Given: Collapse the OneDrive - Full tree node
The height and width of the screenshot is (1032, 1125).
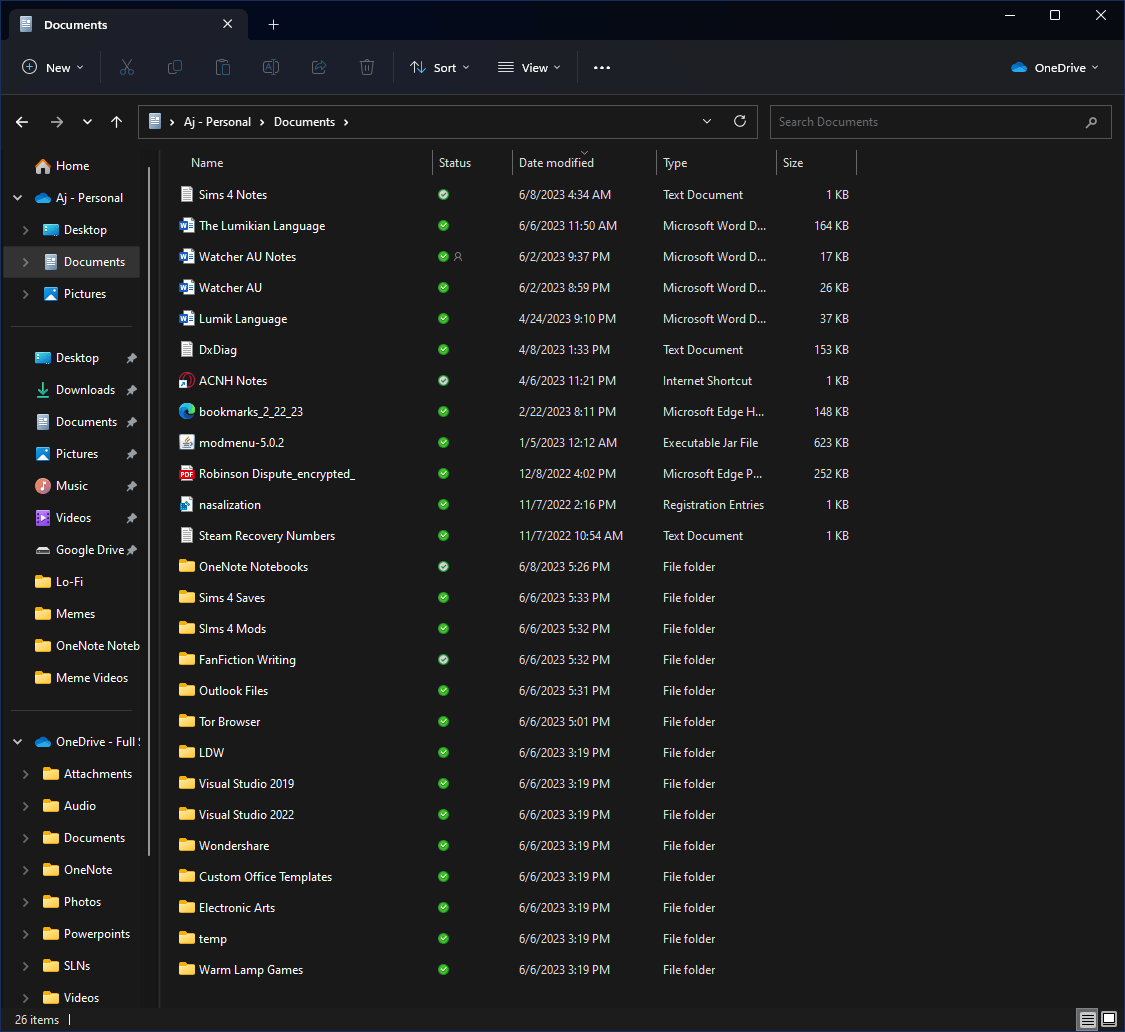Looking at the screenshot, I should [18, 742].
